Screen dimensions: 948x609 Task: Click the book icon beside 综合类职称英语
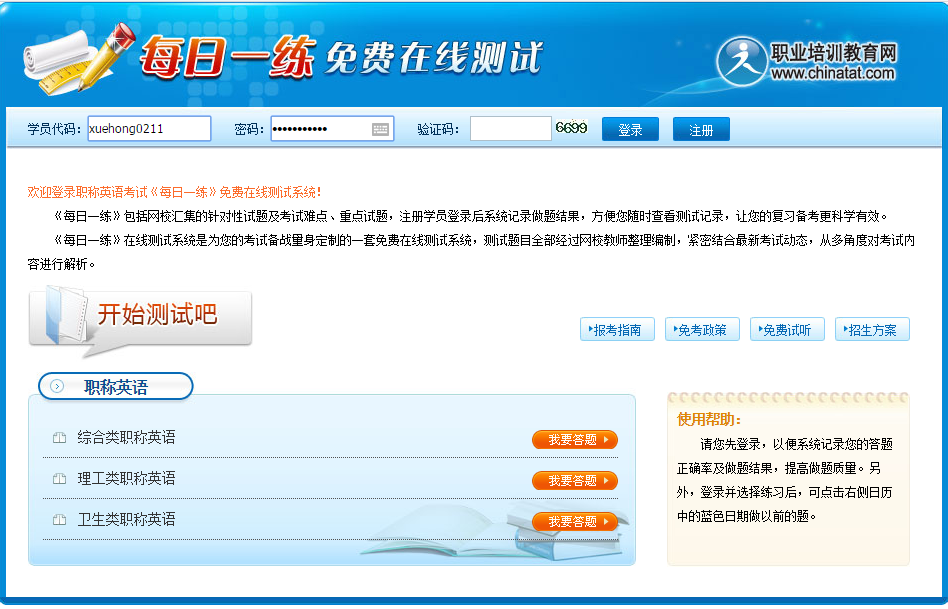(x=59, y=438)
